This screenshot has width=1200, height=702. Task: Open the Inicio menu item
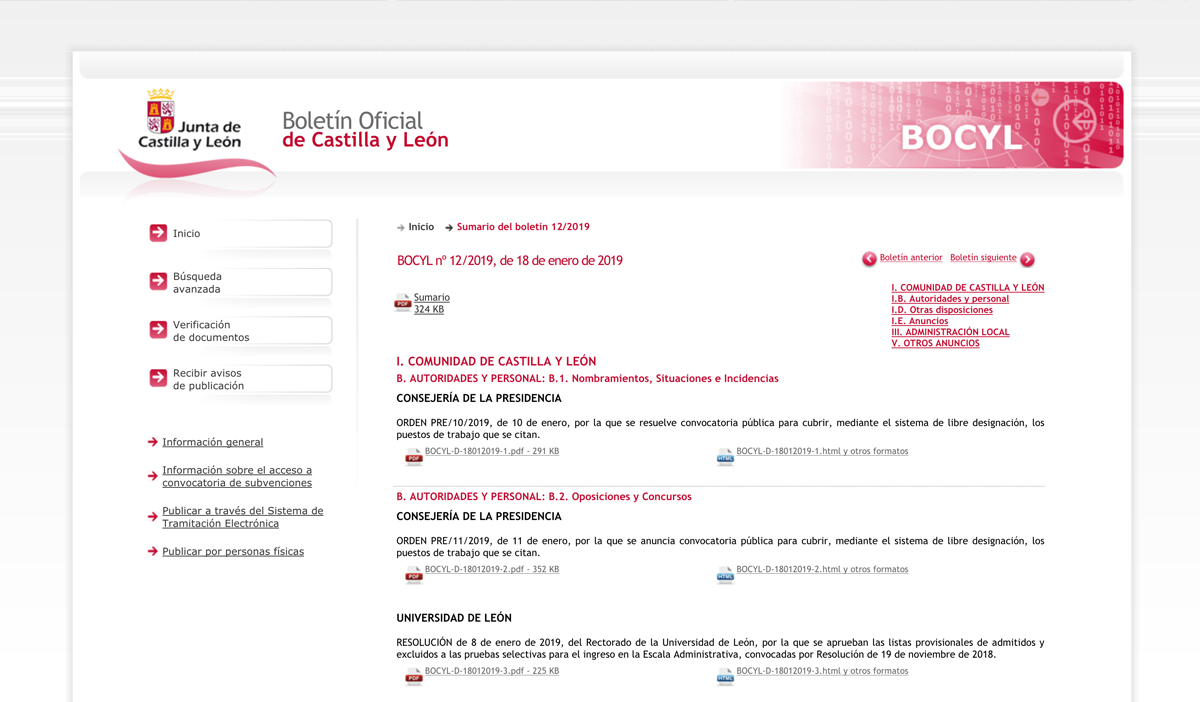(240, 233)
